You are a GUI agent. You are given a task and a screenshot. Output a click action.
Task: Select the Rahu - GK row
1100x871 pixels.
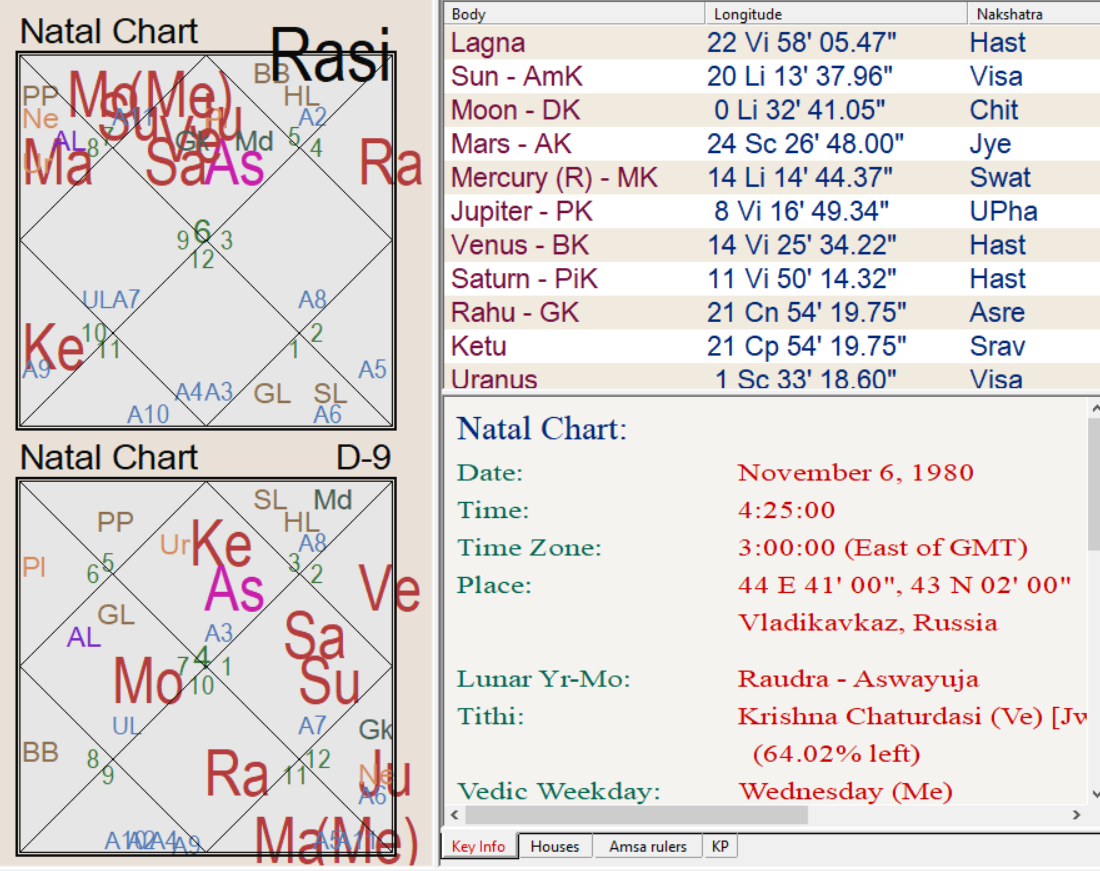(x=772, y=312)
